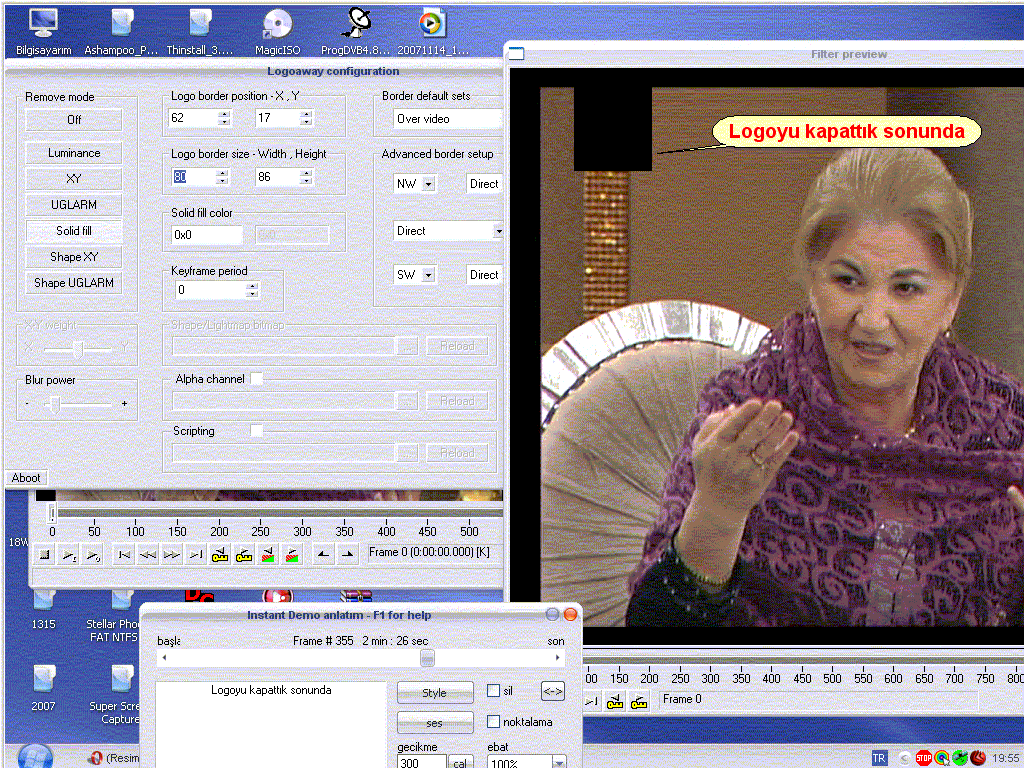Step backward with rewind arrows

tap(148, 555)
